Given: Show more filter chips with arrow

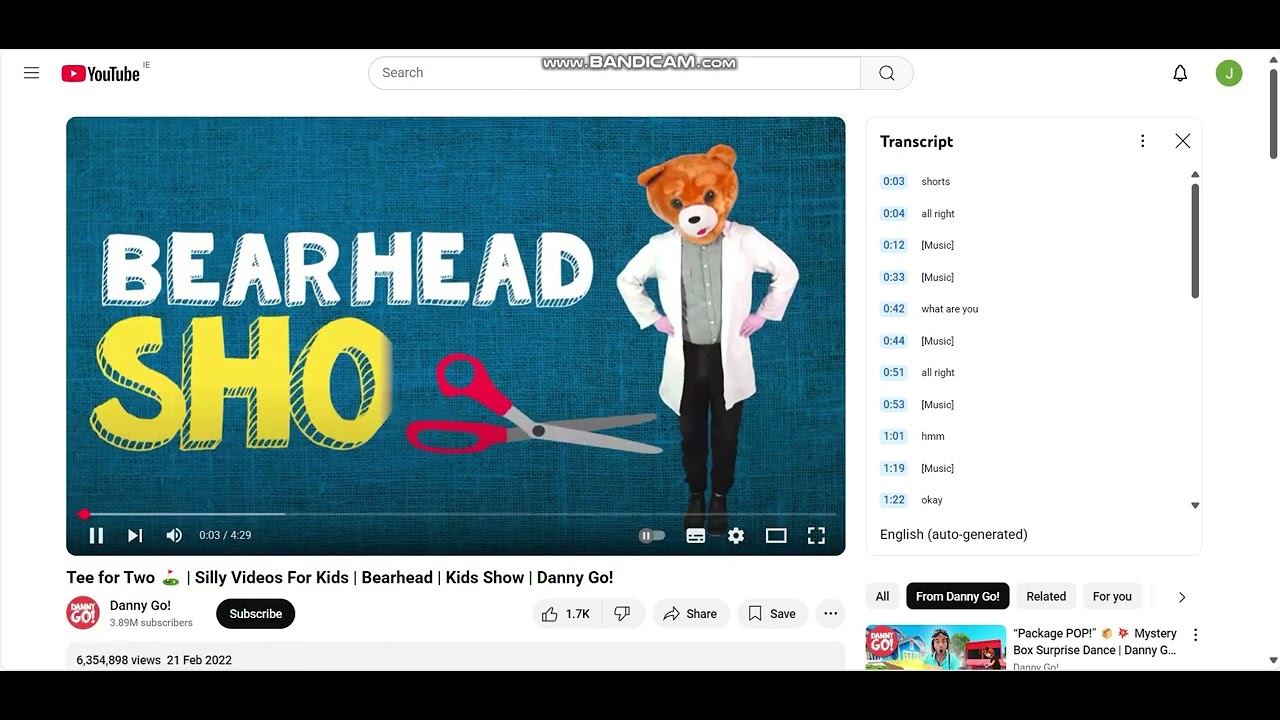Looking at the screenshot, I should click(x=1182, y=597).
